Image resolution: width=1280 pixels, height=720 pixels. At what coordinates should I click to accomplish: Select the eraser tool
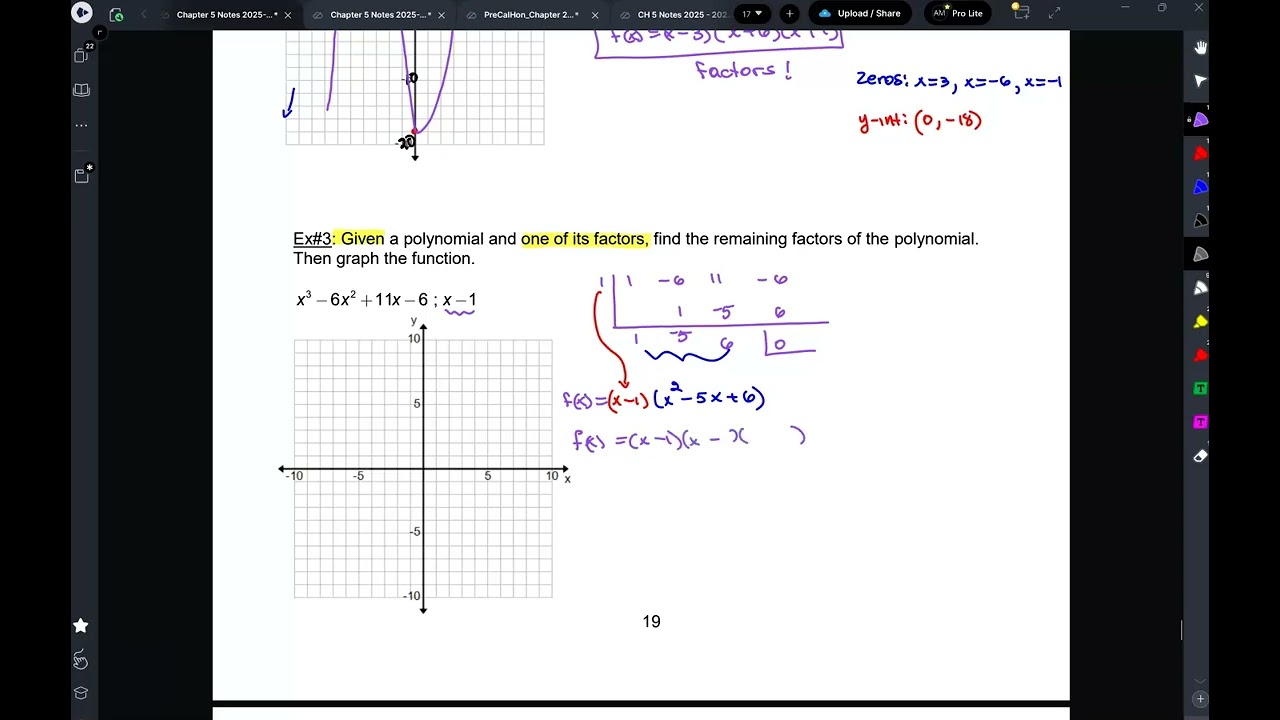click(x=1200, y=456)
